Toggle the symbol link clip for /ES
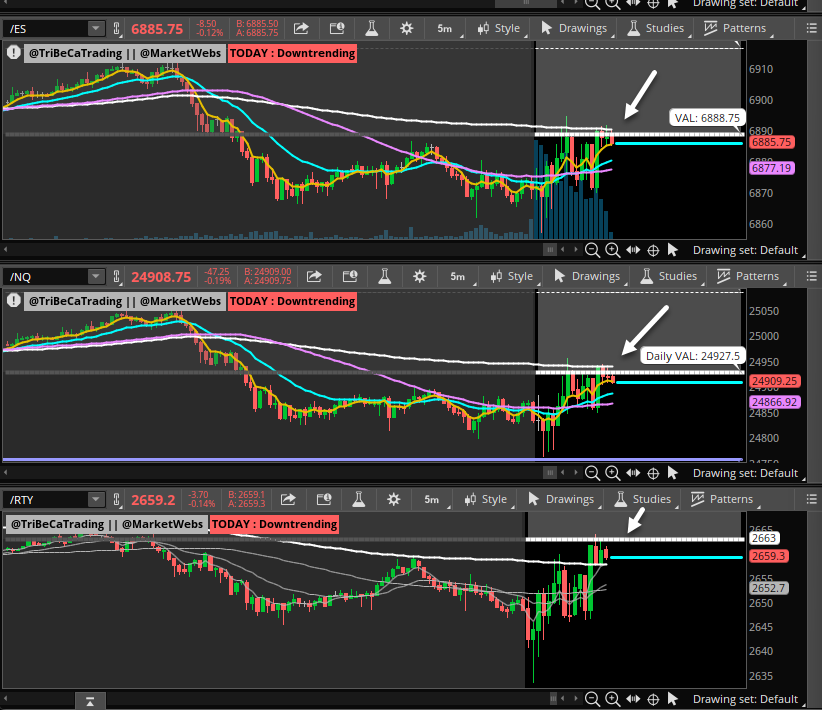The height and width of the screenshot is (710, 822). click(117, 28)
